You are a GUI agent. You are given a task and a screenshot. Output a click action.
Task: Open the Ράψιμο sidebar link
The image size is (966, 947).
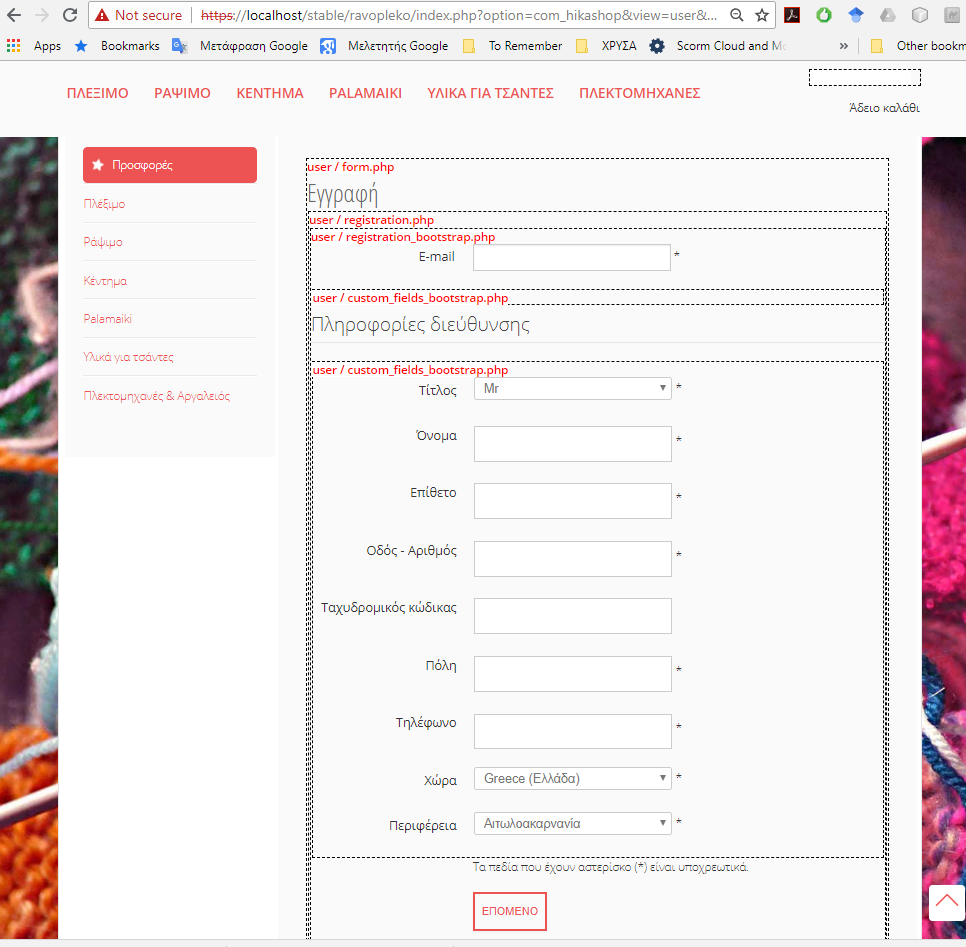pos(103,242)
